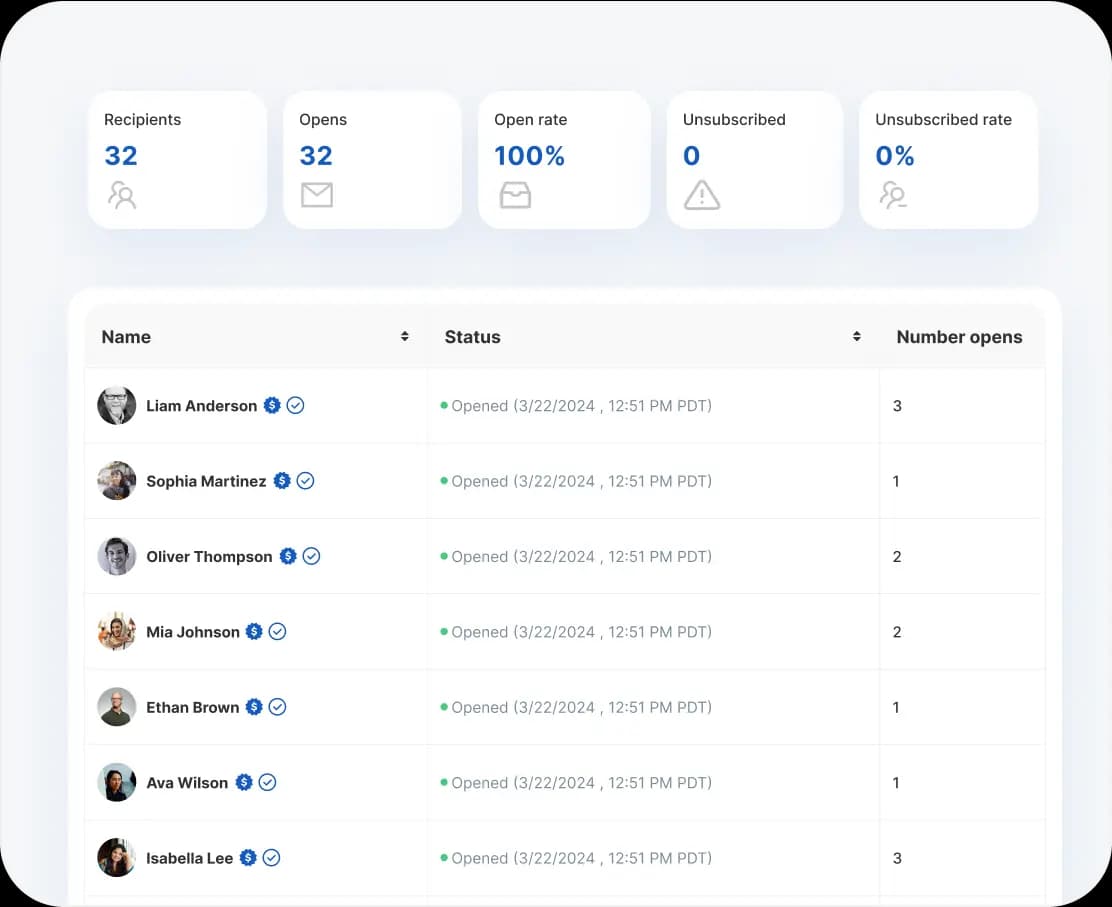Screen dimensions: 1112x907
Task: Click the Unsubscribed rate user-minus icon
Action: [893, 194]
